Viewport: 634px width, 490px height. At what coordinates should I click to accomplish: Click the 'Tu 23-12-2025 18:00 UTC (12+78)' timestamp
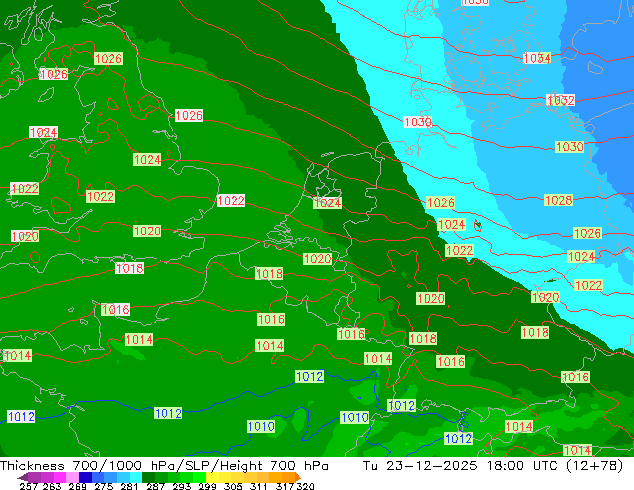pos(493,466)
